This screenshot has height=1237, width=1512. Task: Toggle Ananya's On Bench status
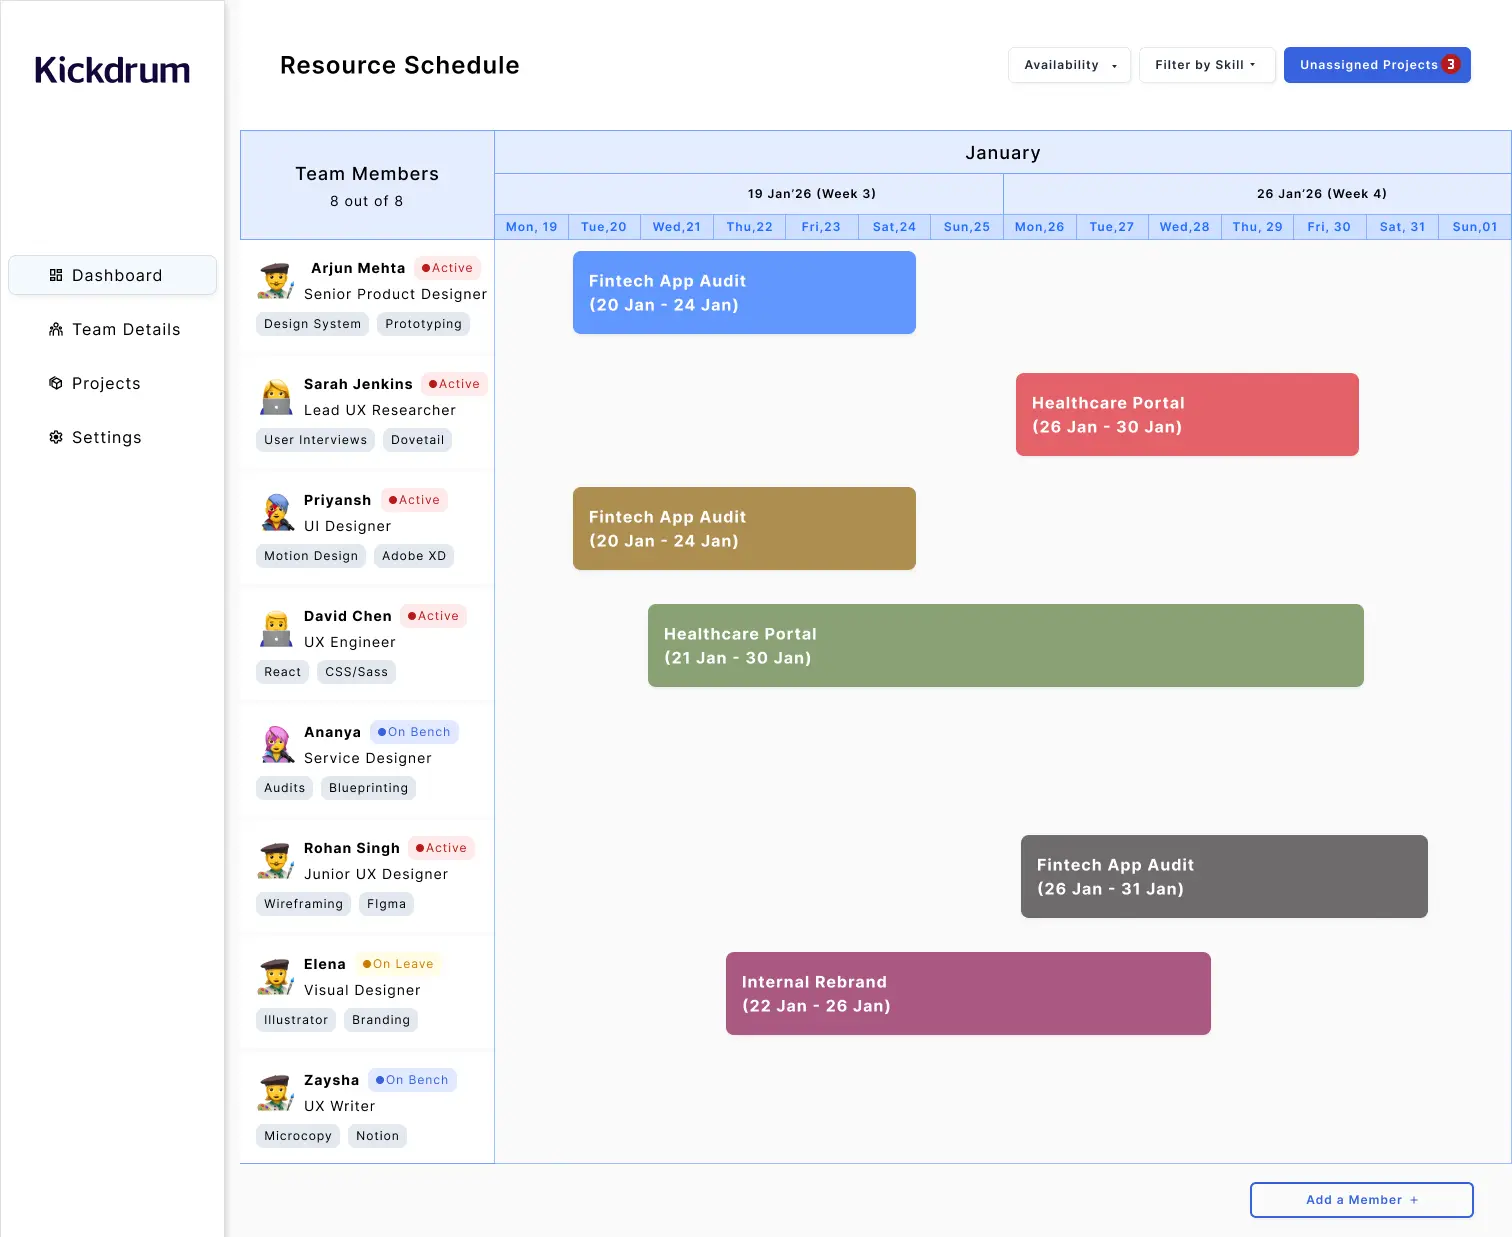tap(413, 731)
